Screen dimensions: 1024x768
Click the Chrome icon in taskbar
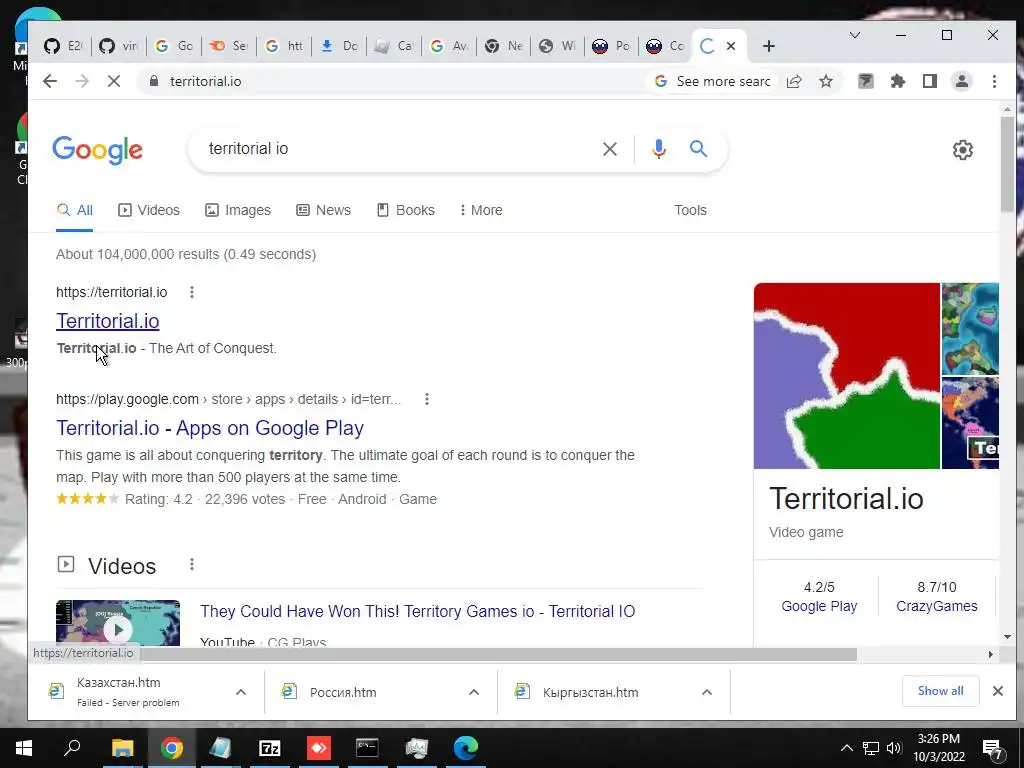tap(172, 748)
